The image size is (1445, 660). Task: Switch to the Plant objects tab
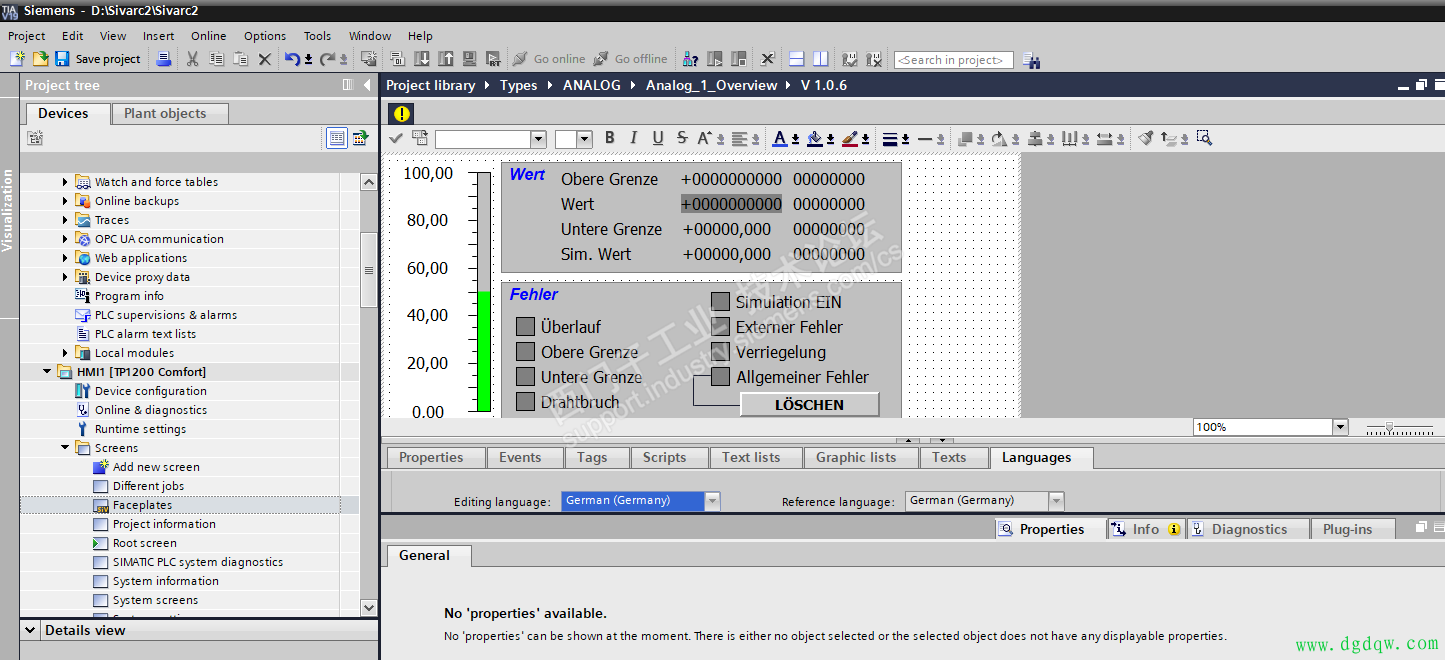coord(165,114)
